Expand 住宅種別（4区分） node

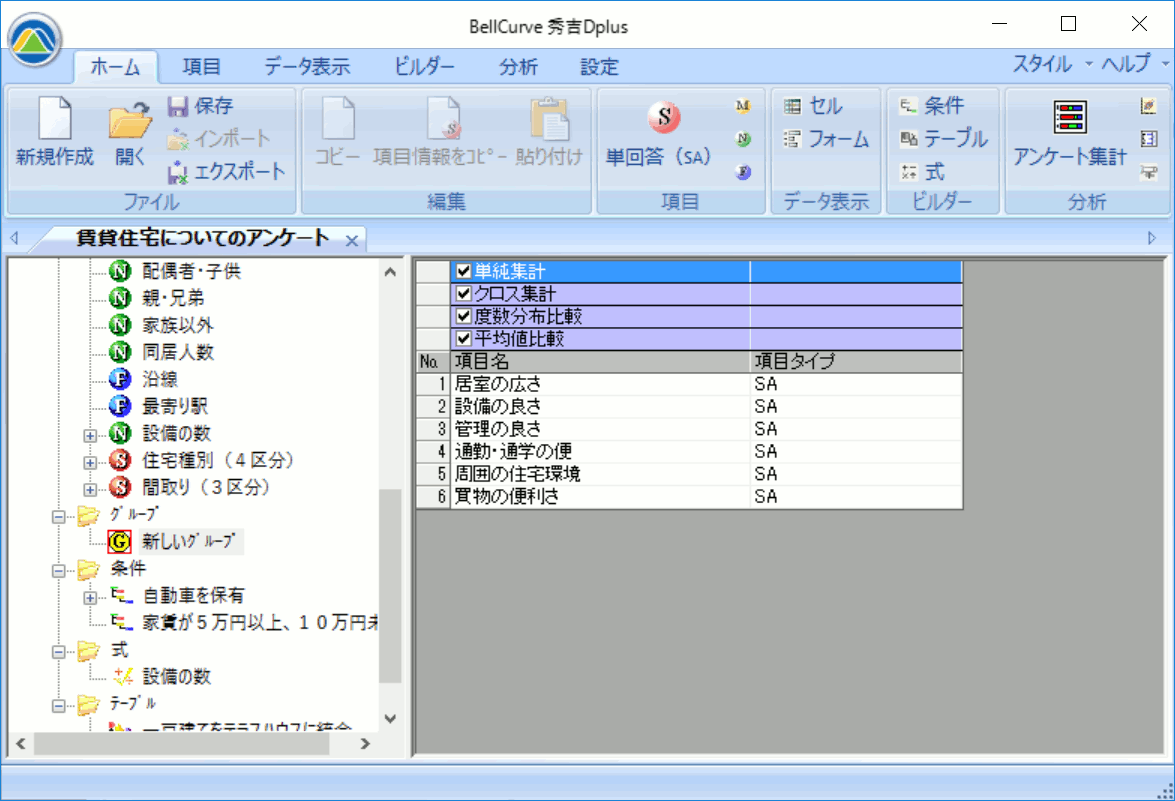89,462
